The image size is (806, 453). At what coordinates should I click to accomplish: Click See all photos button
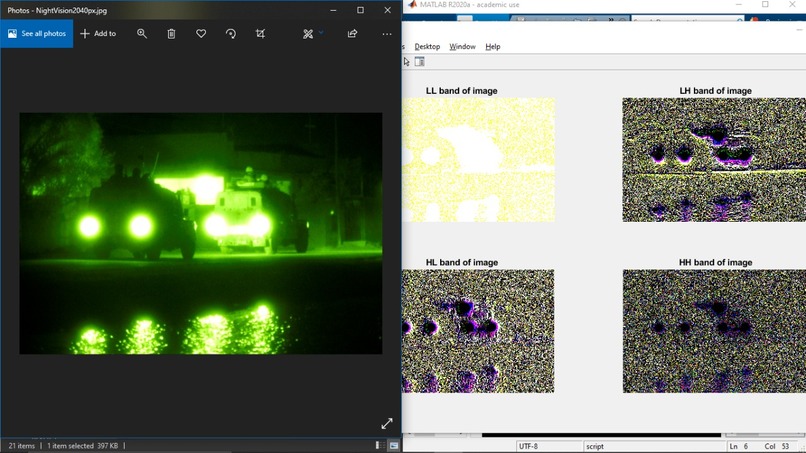click(x=36, y=33)
